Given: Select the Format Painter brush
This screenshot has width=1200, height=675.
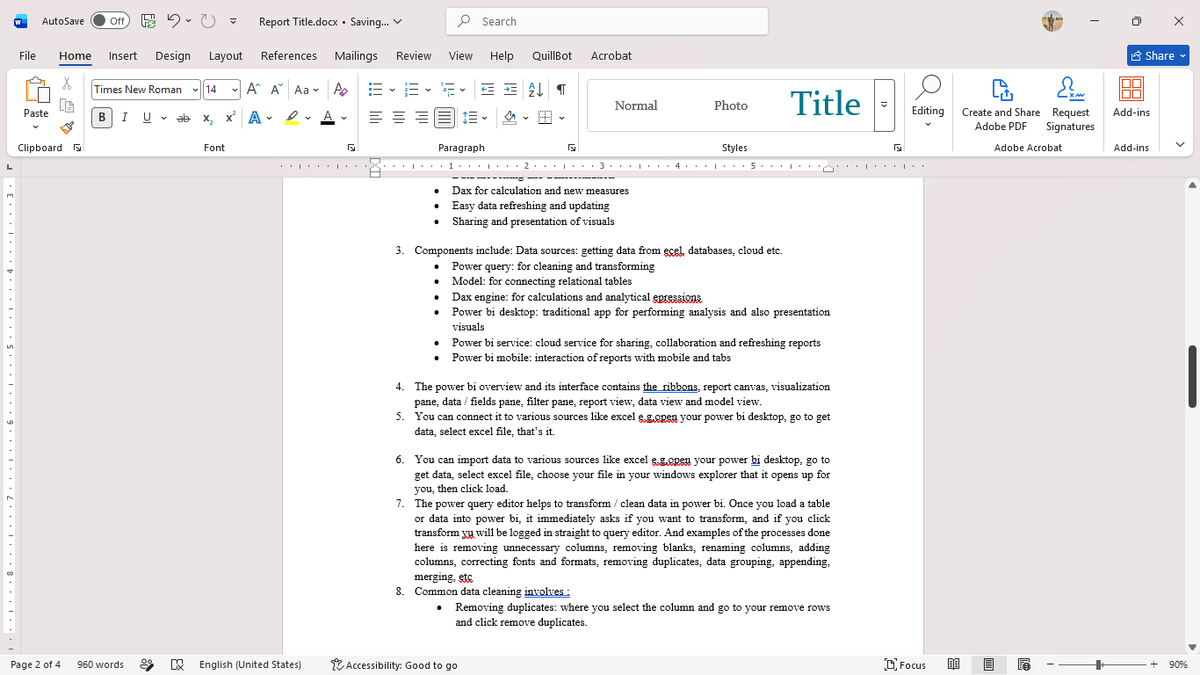Looking at the screenshot, I should (67, 127).
